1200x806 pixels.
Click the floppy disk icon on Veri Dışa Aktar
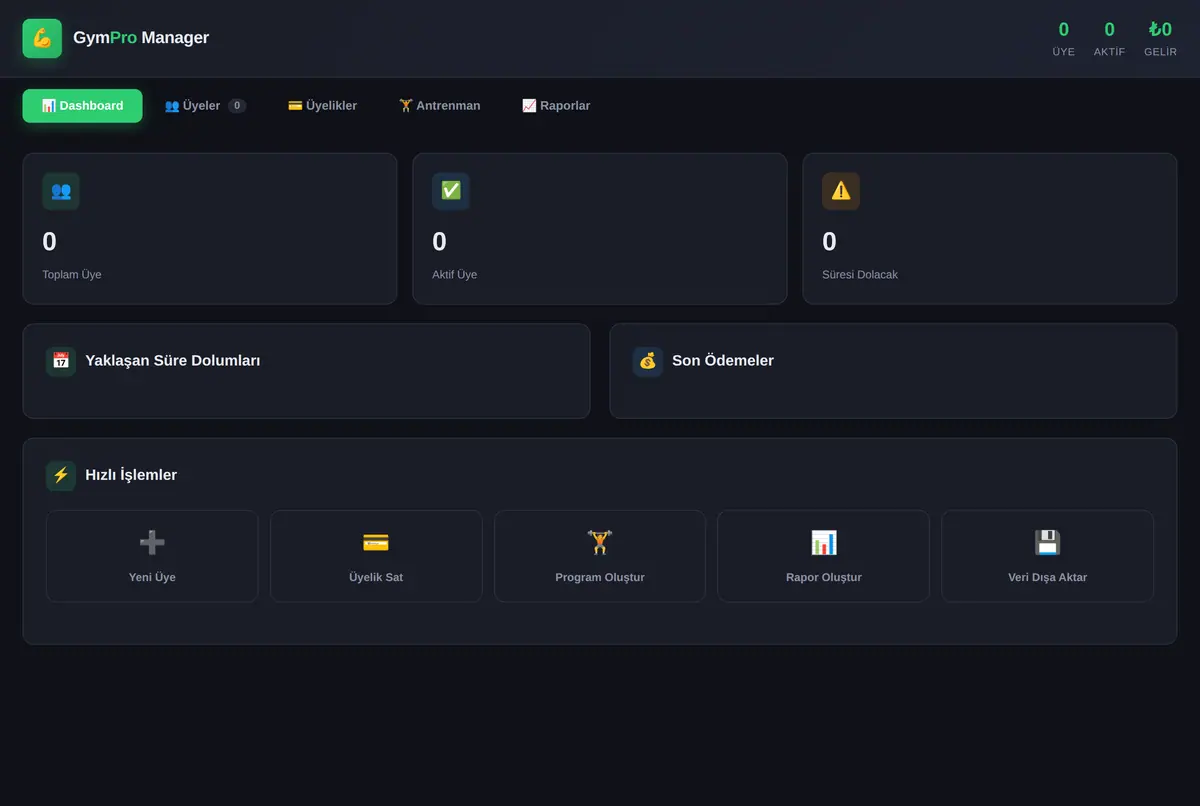click(x=1047, y=543)
